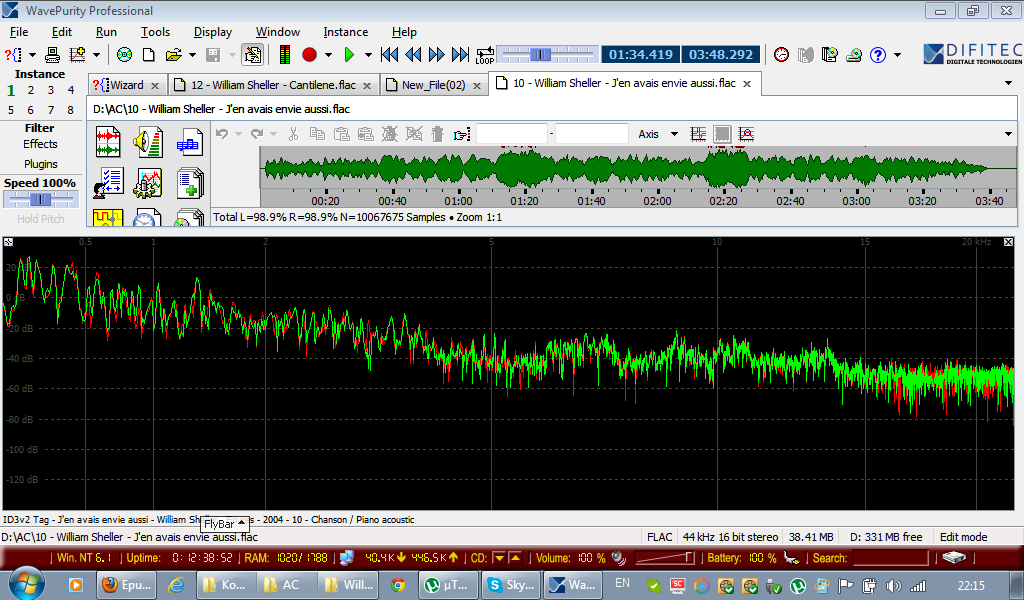Switch to the Cantilene.flac tab
Viewport: 1024px width, 600px height.
tap(272, 85)
